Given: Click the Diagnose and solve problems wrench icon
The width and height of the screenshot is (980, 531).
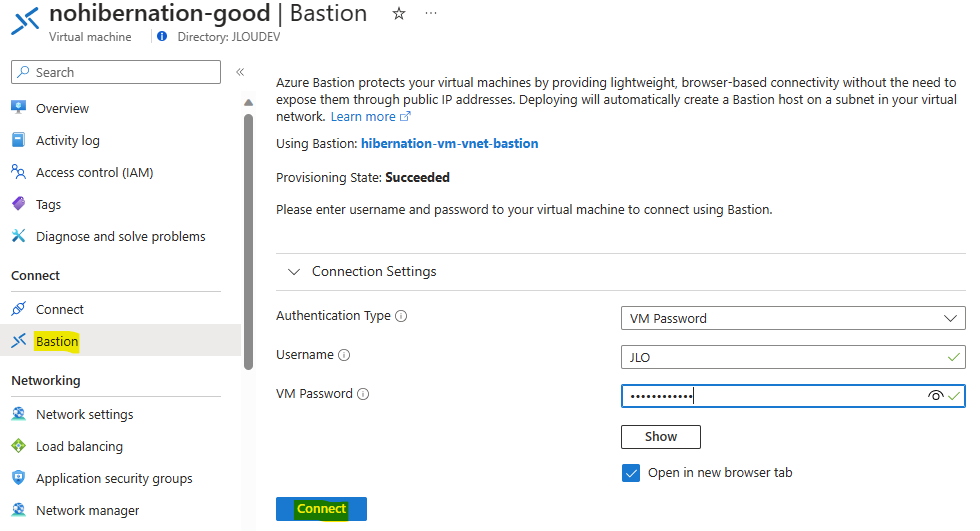Looking at the screenshot, I should click(x=19, y=236).
